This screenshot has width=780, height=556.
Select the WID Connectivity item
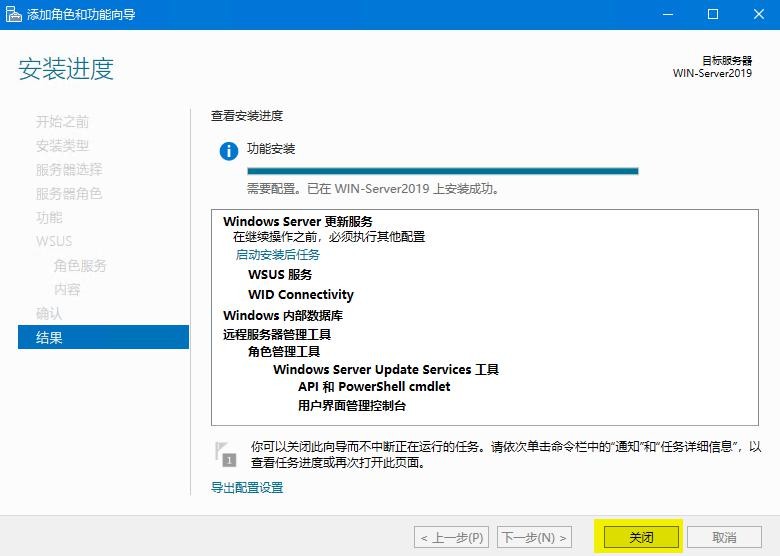tap(300, 295)
